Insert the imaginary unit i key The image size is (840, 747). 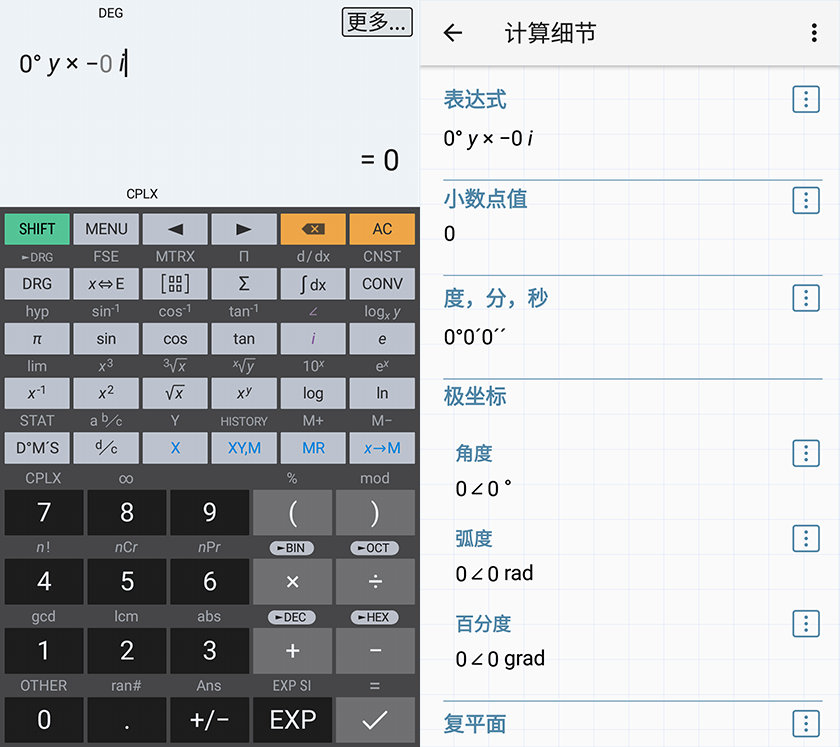tap(313, 339)
